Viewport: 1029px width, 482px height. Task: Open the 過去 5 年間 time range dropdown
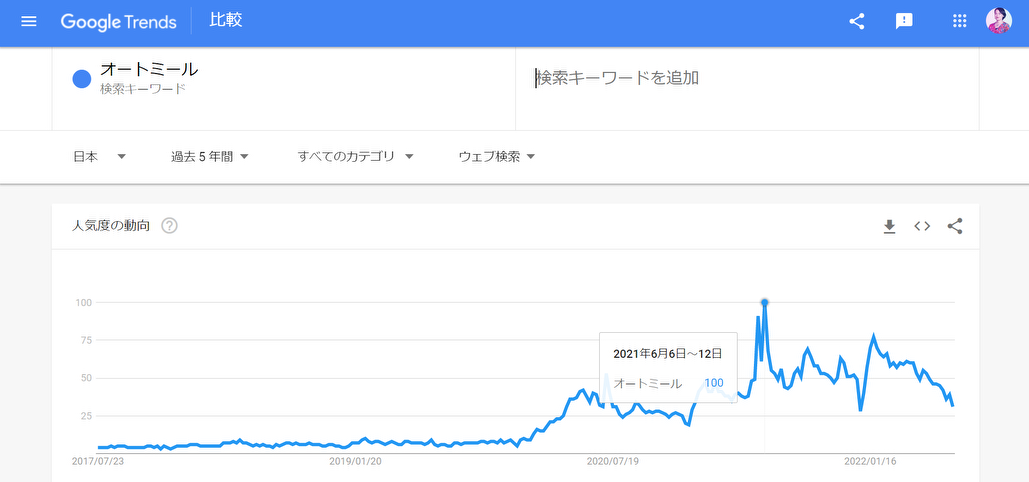209,157
